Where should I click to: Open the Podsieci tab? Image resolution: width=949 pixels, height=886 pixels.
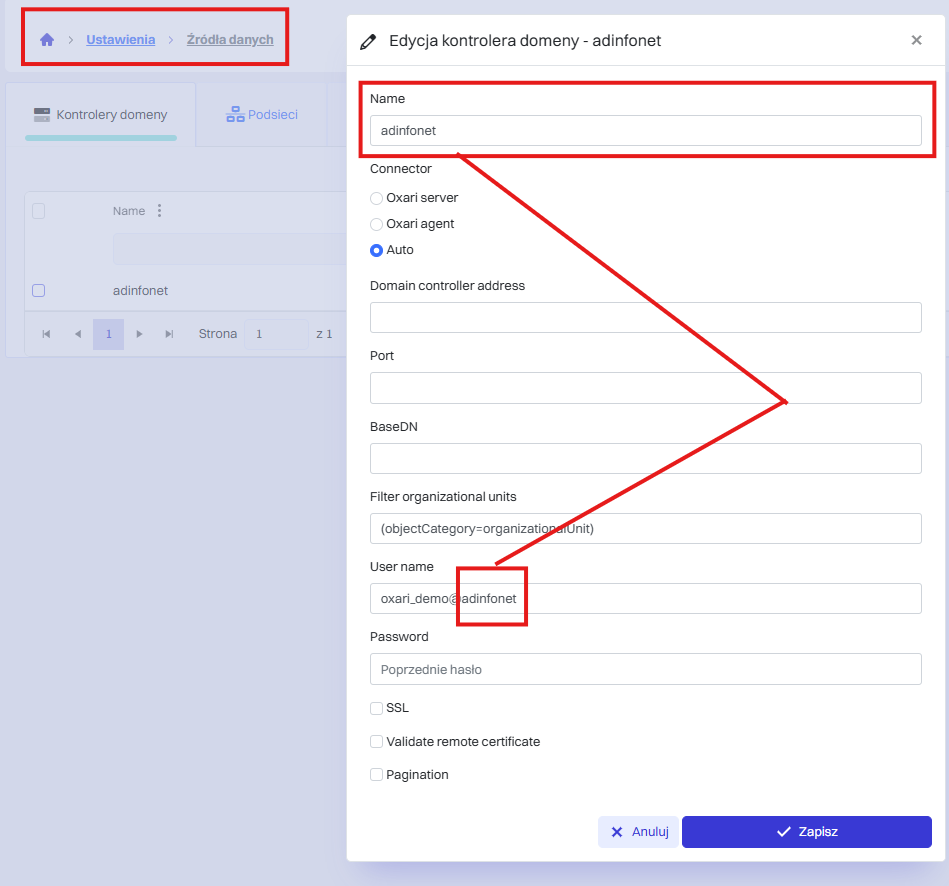point(262,115)
